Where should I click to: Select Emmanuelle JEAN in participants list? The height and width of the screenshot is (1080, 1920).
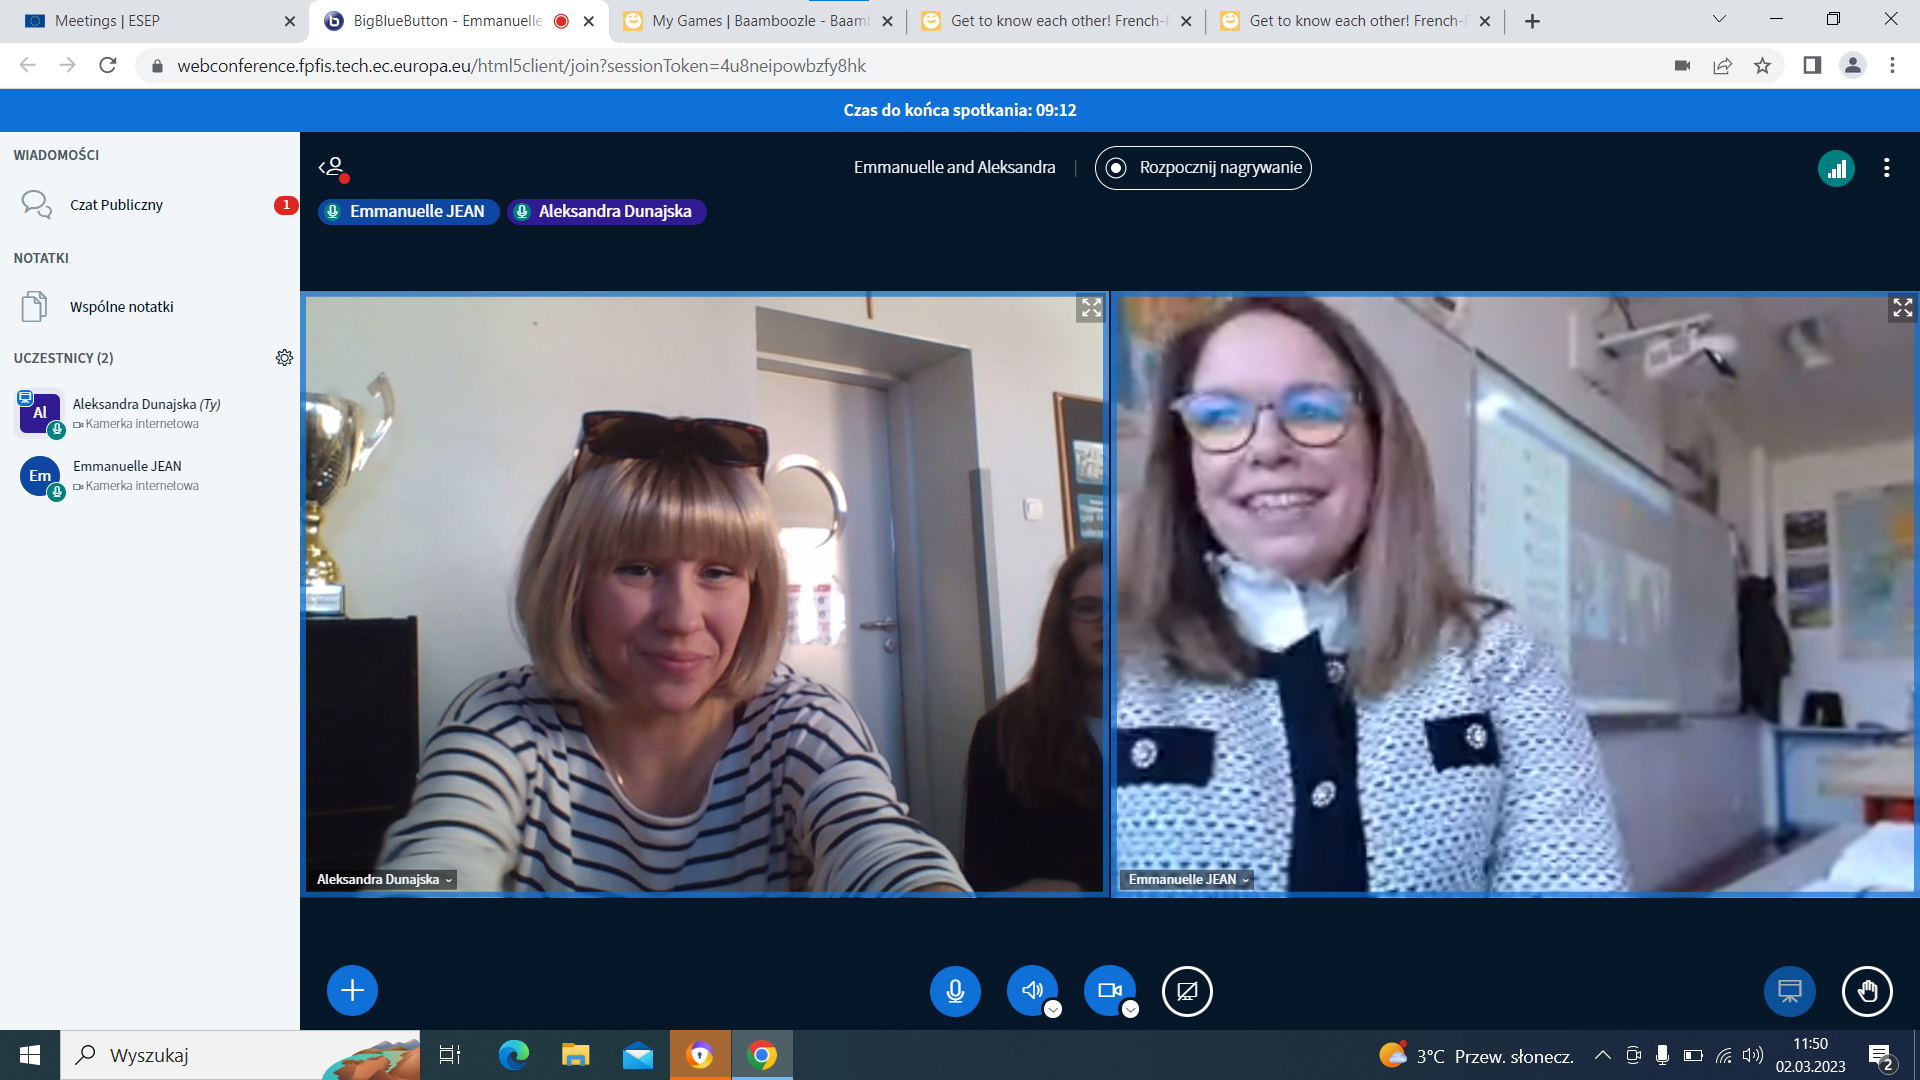(x=150, y=475)
